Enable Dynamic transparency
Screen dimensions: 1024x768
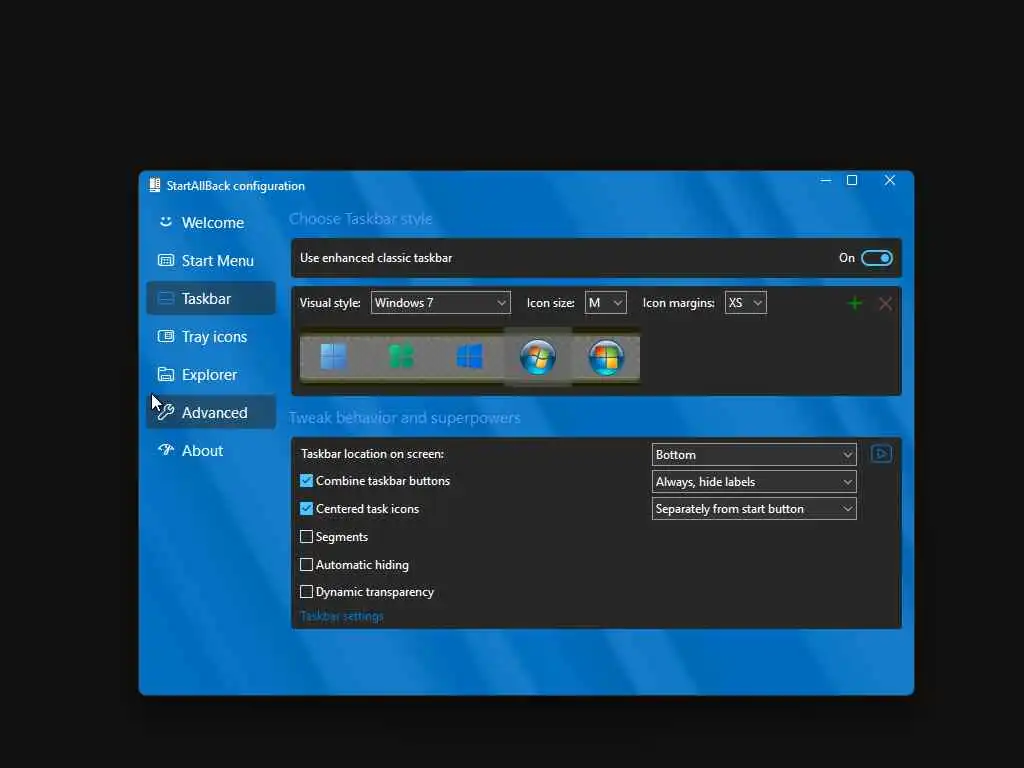coord(306,592)
